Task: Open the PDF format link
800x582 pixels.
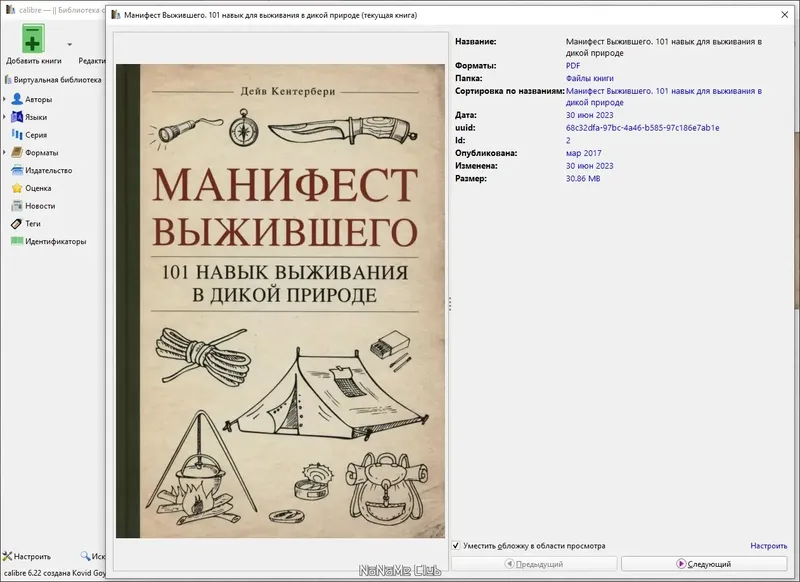Action: 572,65
